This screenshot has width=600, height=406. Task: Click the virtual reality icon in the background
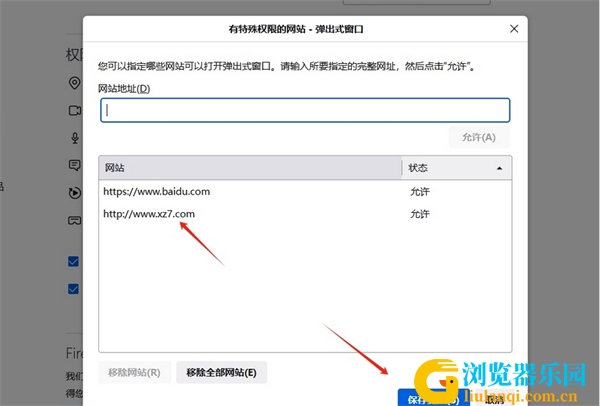pyautogui.click(x=74, y=220)
